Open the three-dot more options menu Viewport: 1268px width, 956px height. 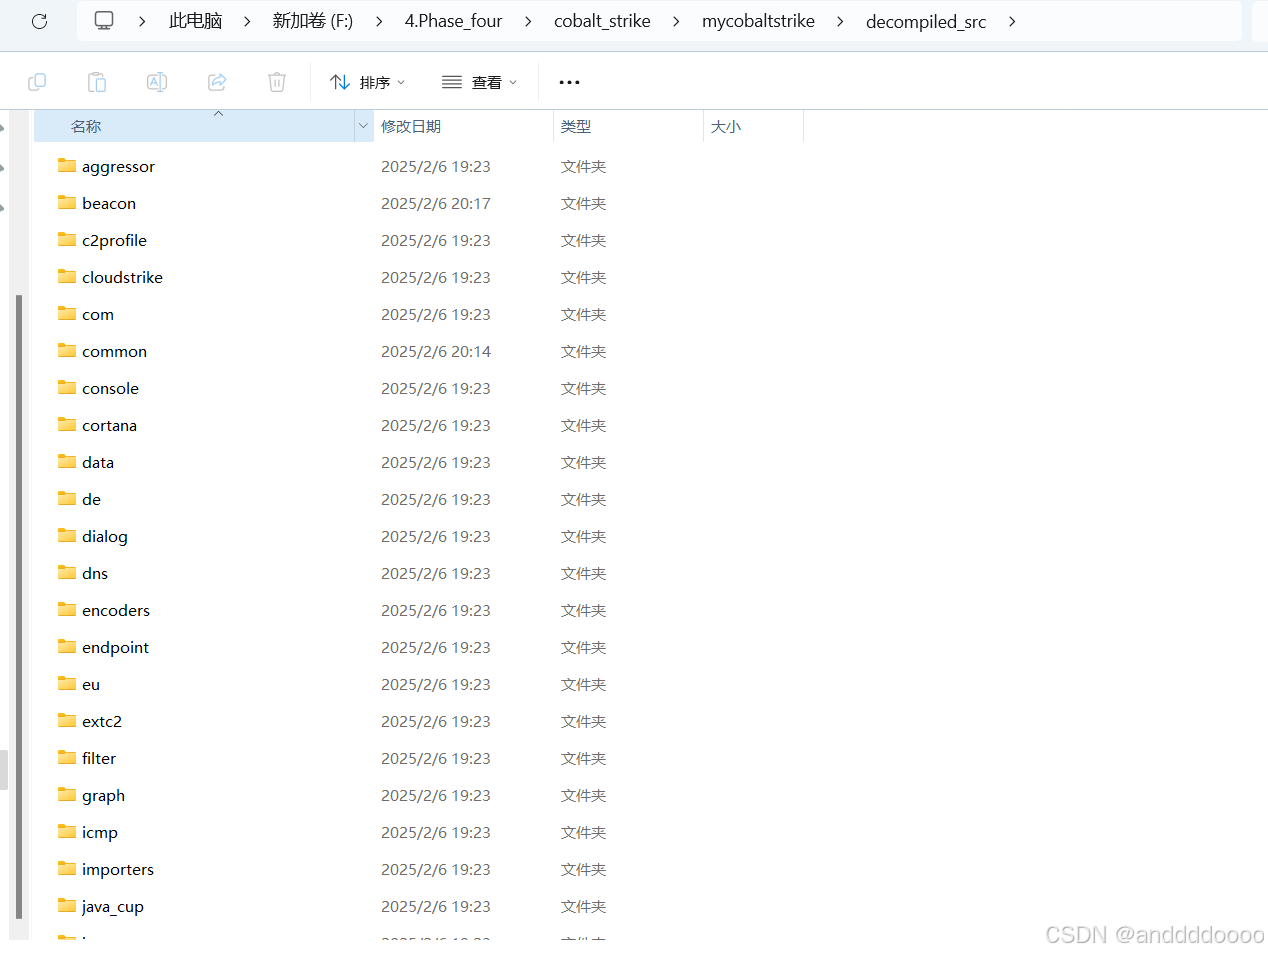click(569, 82)
